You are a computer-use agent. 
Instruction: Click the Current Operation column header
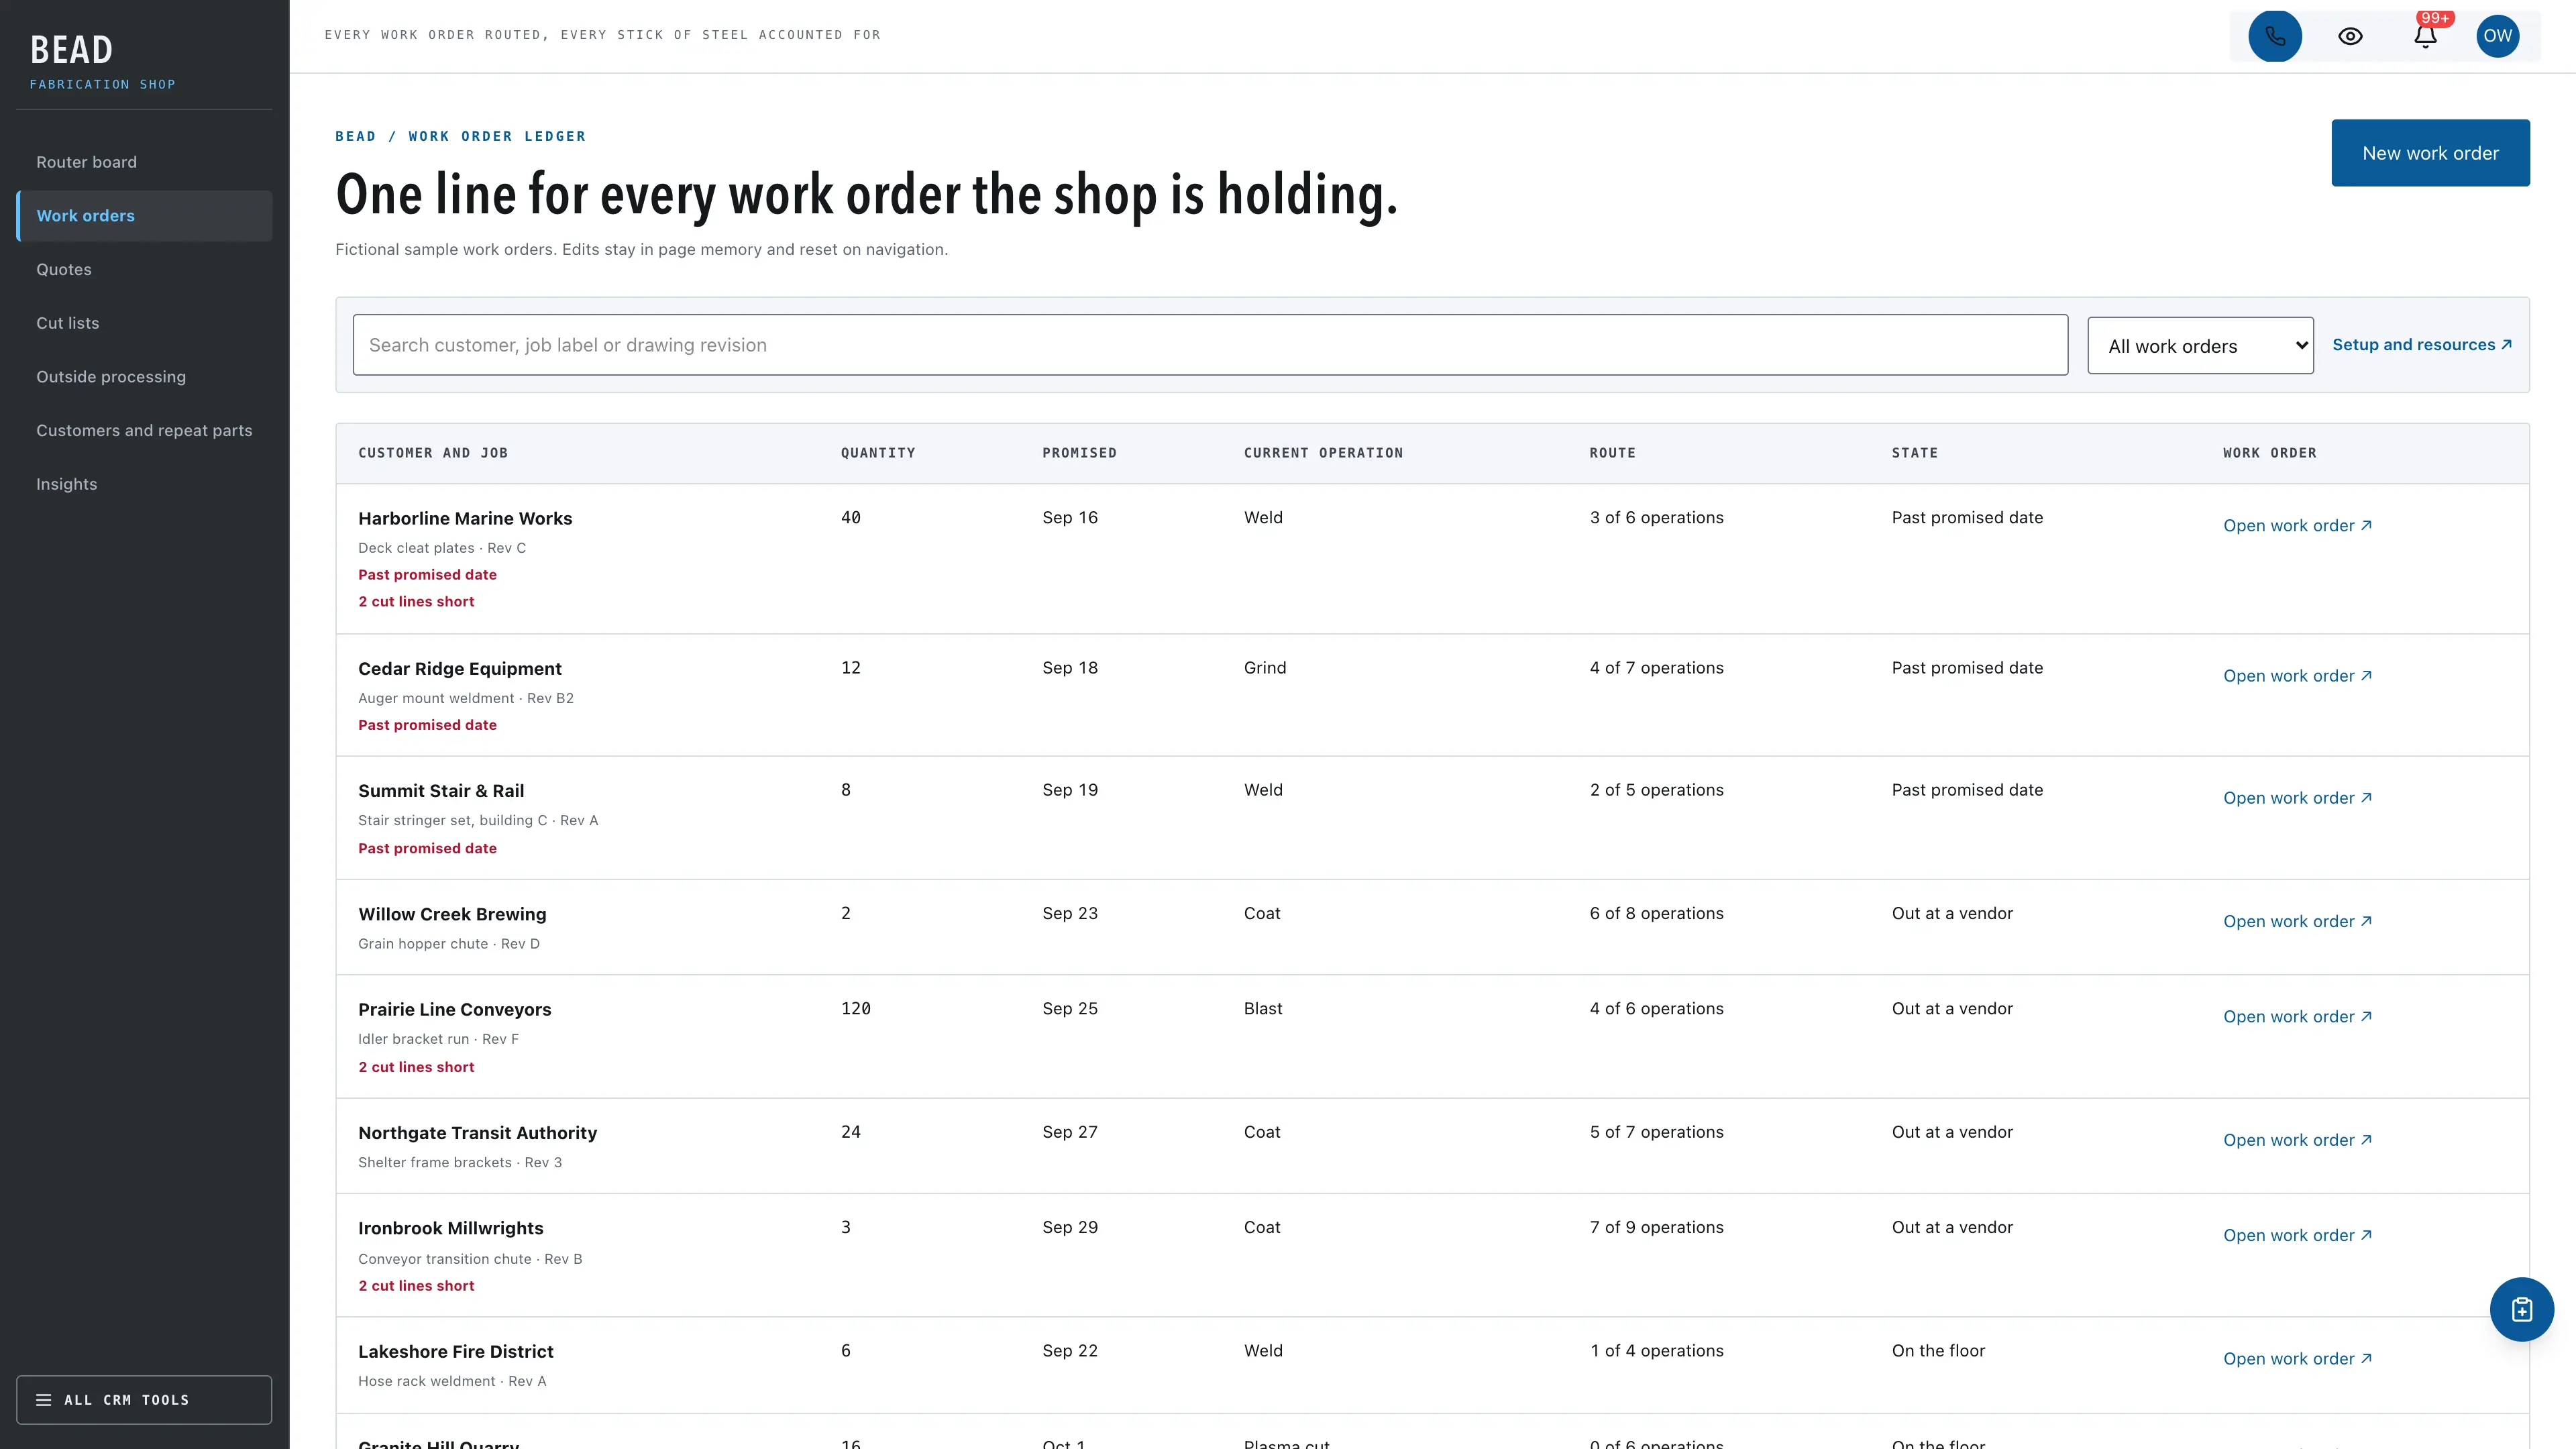click(x=1323, y=453)
